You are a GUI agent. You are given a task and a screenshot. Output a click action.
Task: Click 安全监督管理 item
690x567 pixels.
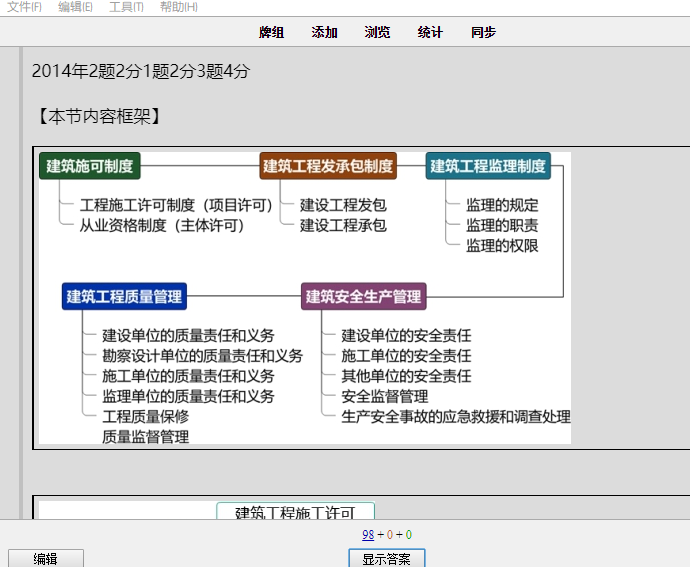coord(385,396)
